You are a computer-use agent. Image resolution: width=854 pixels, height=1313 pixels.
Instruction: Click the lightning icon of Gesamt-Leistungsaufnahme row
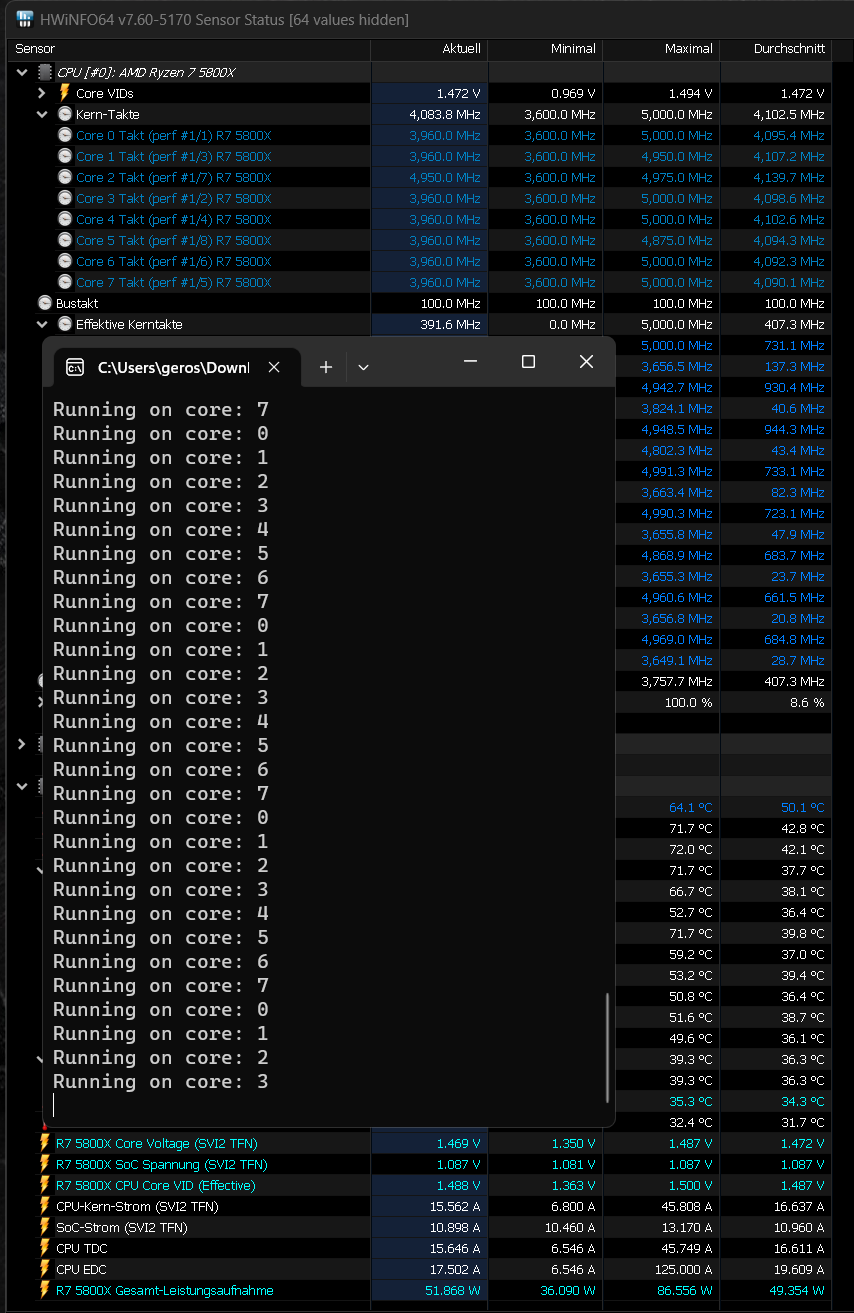tap(45, 1290)
